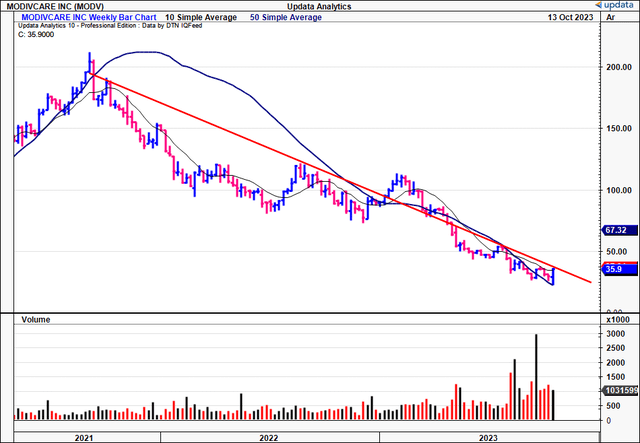Viewport: 640px width, 443px height.
Task: Click the 'x1000' volume scale label
Action: [x=618, y=320]
